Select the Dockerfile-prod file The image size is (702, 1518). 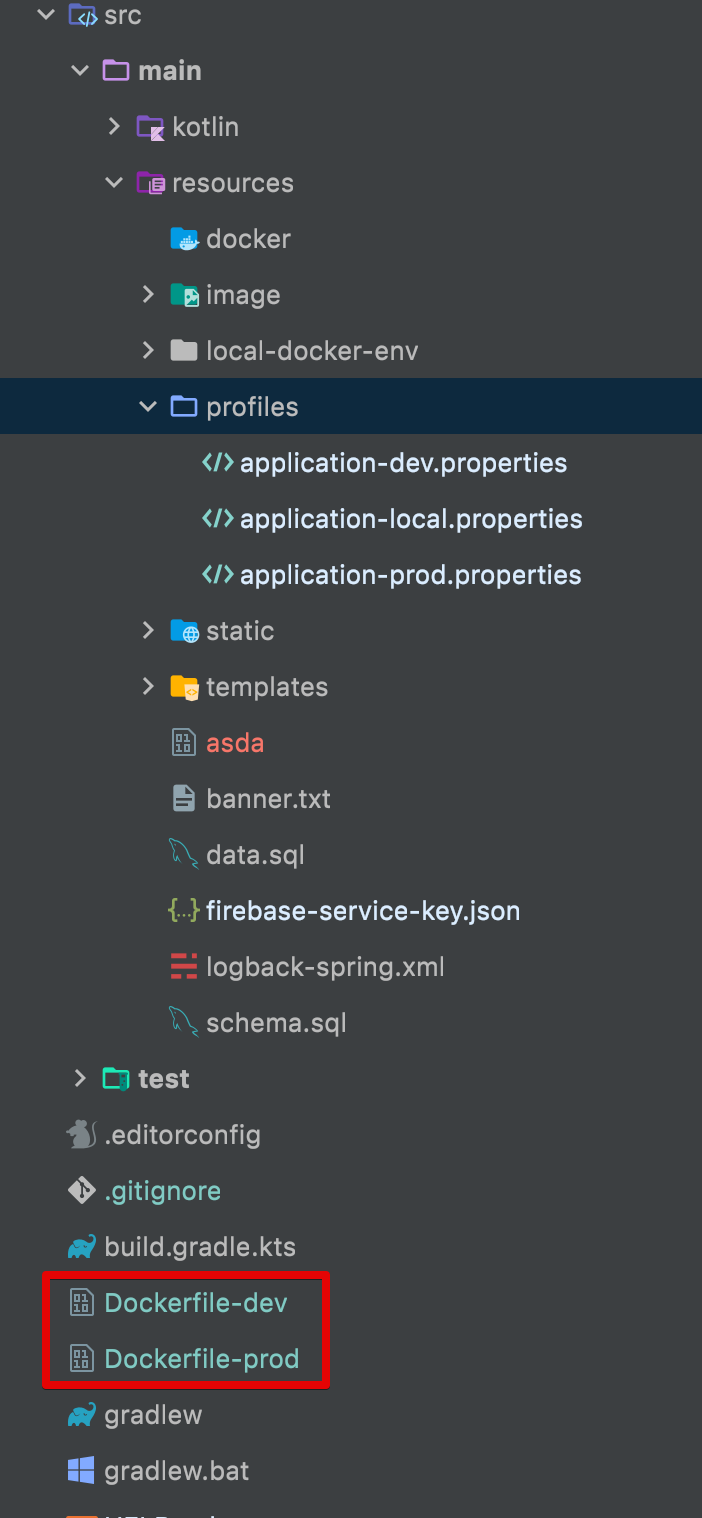pyautogui.click(x=201, y=1359)
